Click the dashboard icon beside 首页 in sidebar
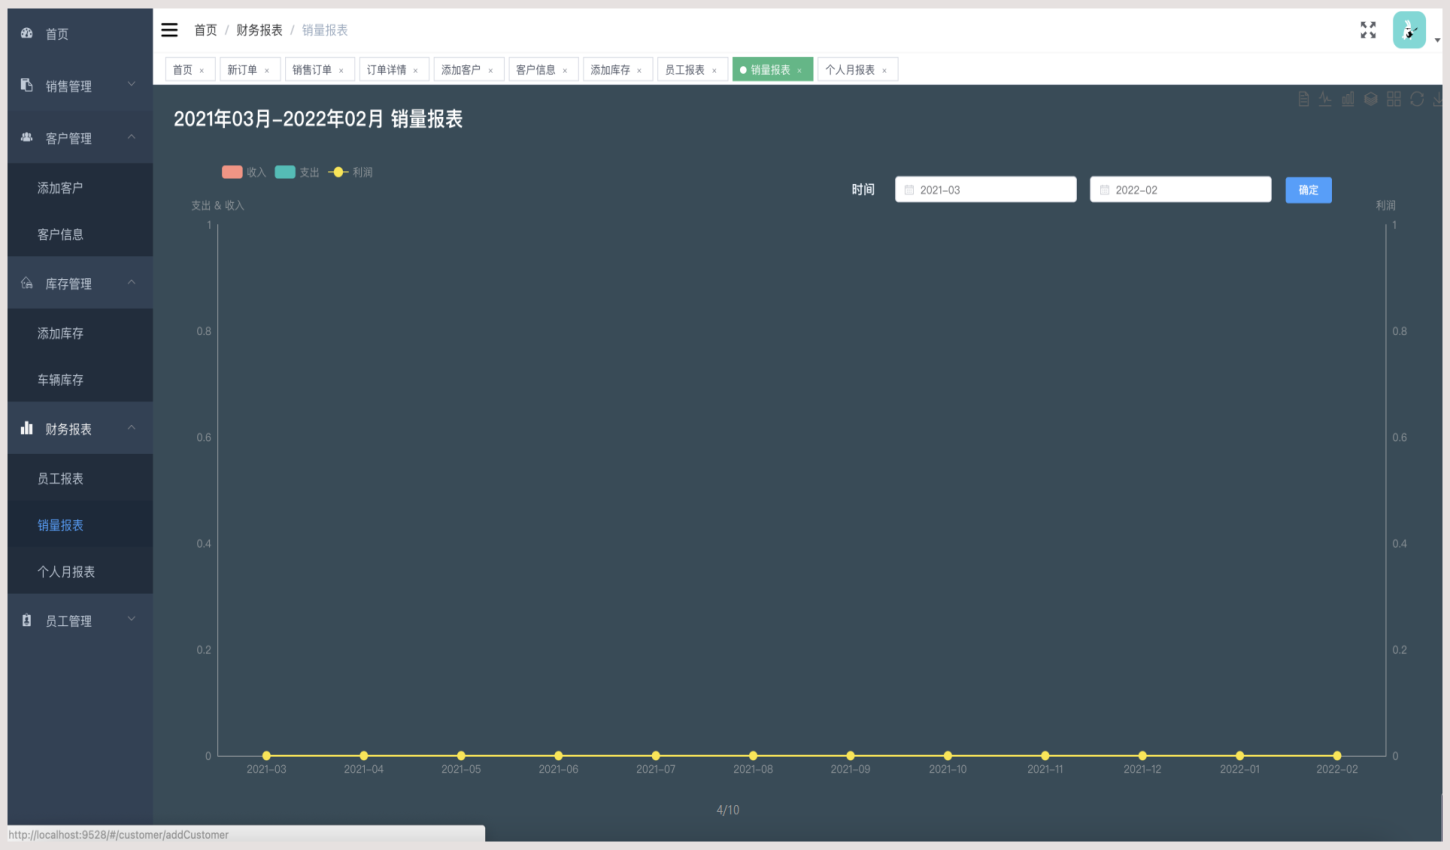This screenshot has width=1450, height=850. [27, 33]
